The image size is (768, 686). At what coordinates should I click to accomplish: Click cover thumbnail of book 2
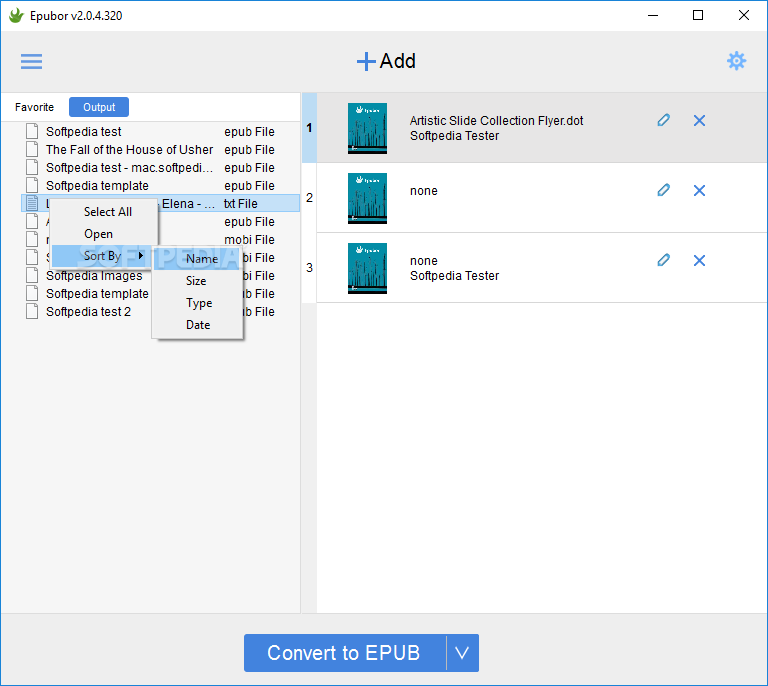367,198
